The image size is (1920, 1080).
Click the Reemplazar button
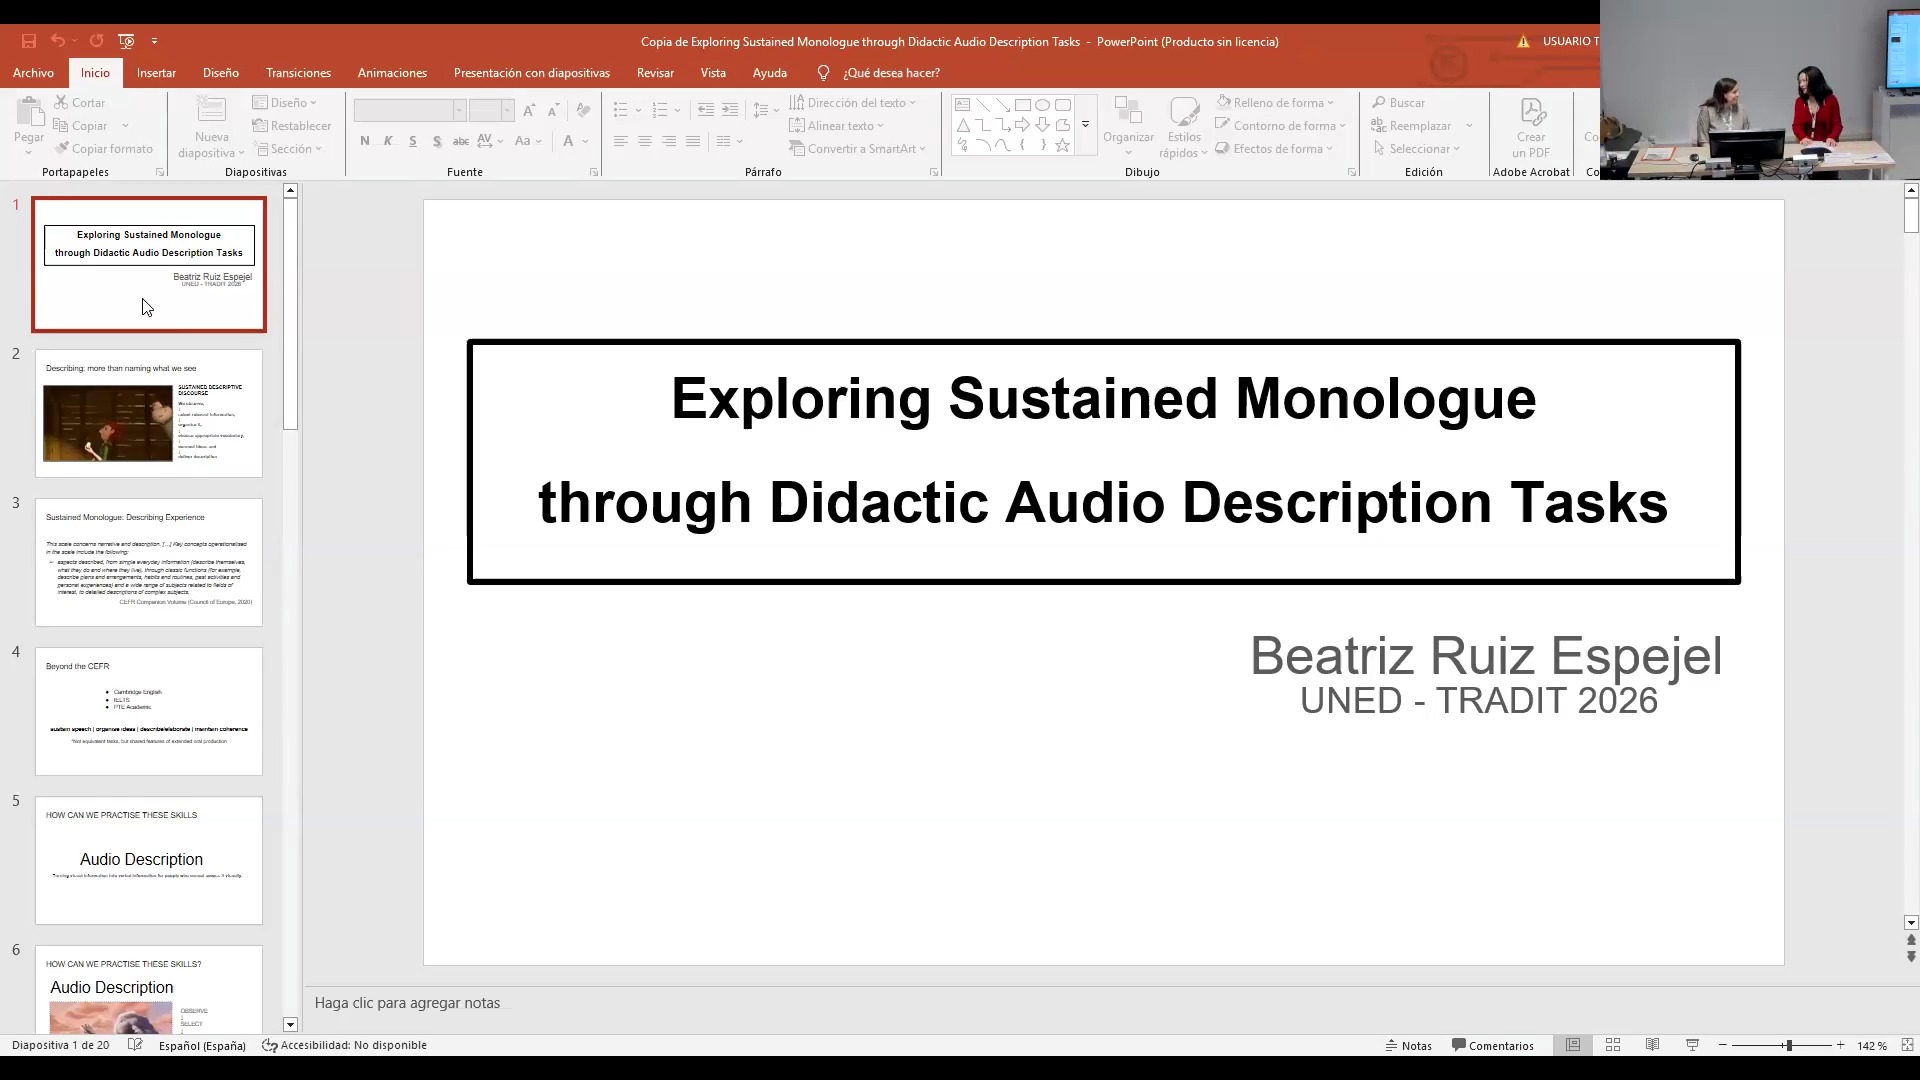pos(1411,126)
